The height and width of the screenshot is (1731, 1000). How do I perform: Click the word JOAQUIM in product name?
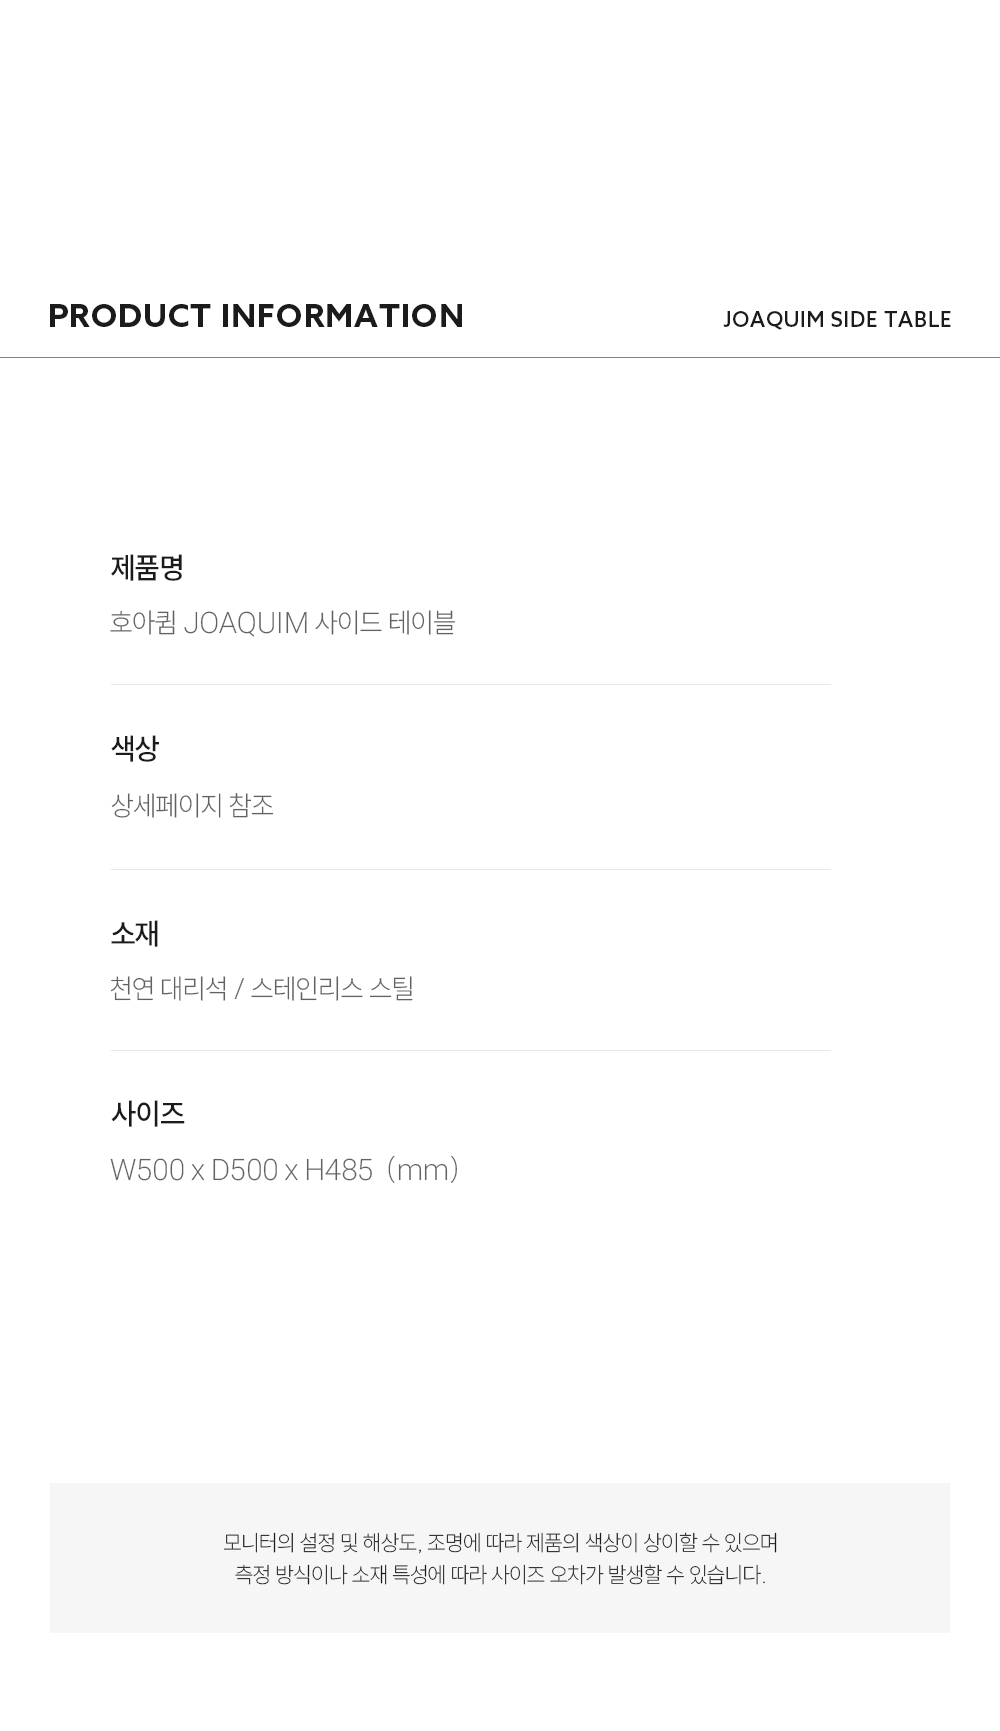tap(246, 623)
